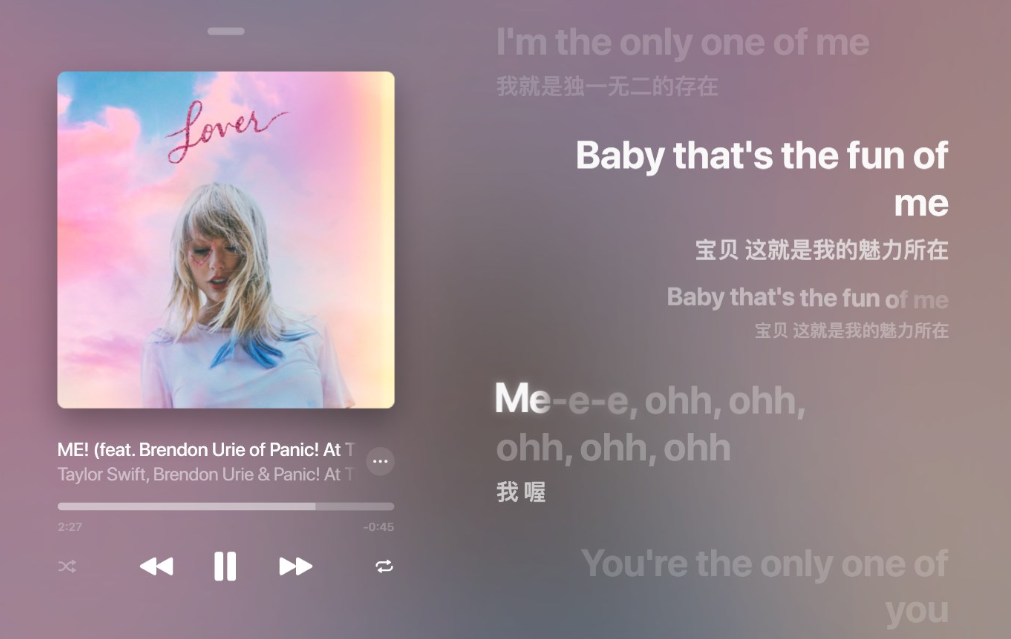Seek in the playback progress bar
This screenshot has height=639, width=1011.
click(x=226, y=506)
